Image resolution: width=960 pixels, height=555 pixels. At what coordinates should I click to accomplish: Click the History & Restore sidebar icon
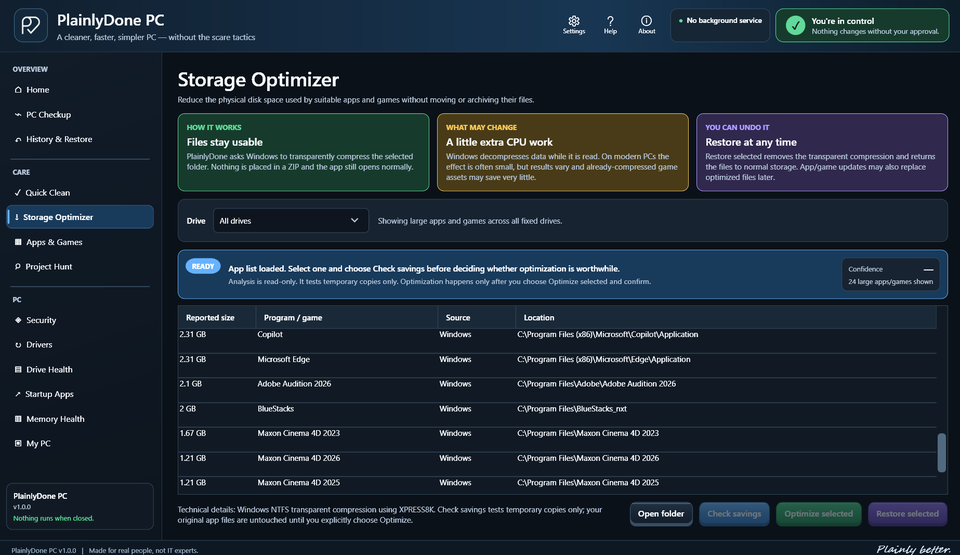tap(18, 140)
